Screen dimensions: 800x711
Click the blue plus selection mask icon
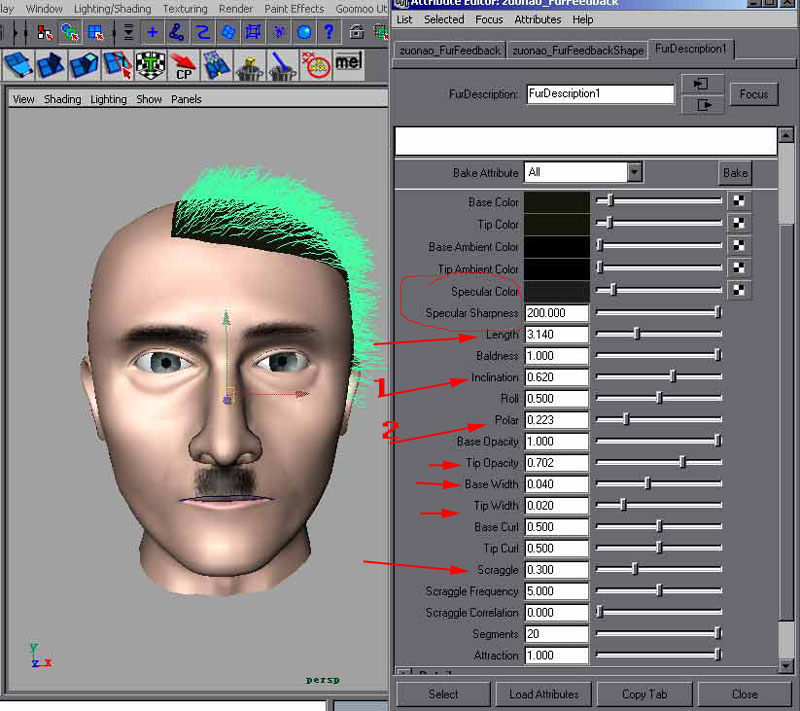pyautogui.click(x=152, y=33)
